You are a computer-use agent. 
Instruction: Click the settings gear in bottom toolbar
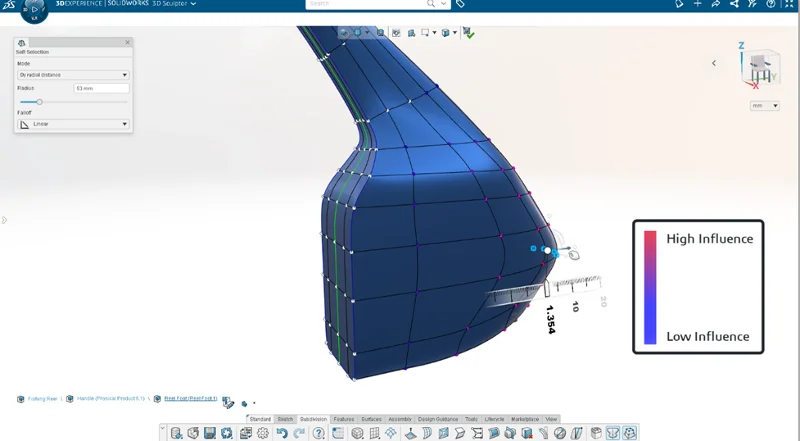click(263, 433)
